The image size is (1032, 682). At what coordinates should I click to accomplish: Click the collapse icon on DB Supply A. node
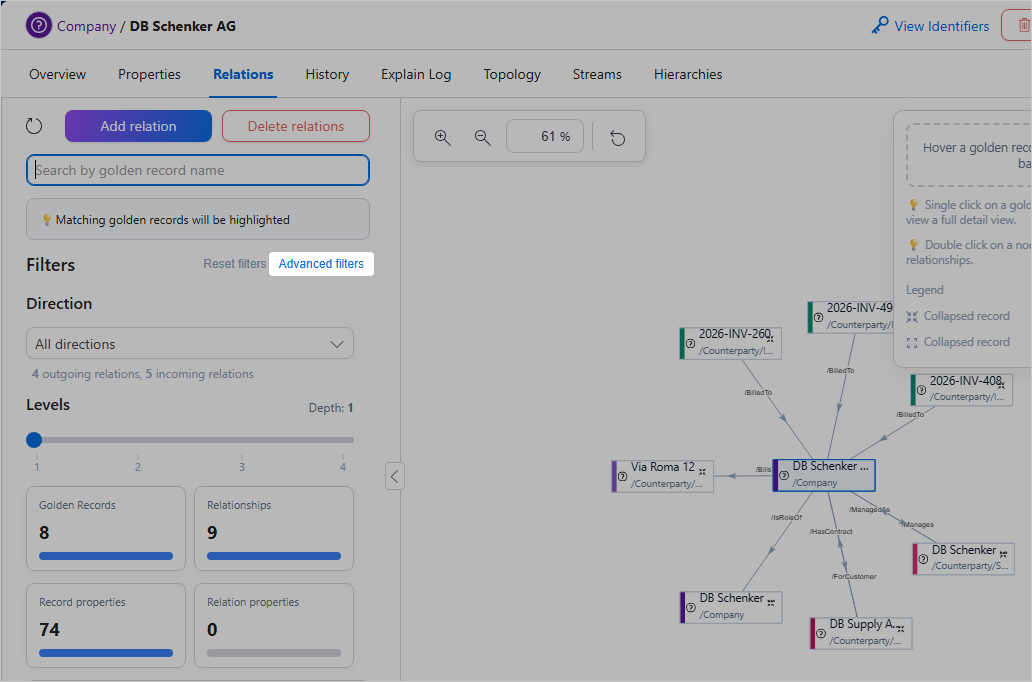click(x=900, y=629)
